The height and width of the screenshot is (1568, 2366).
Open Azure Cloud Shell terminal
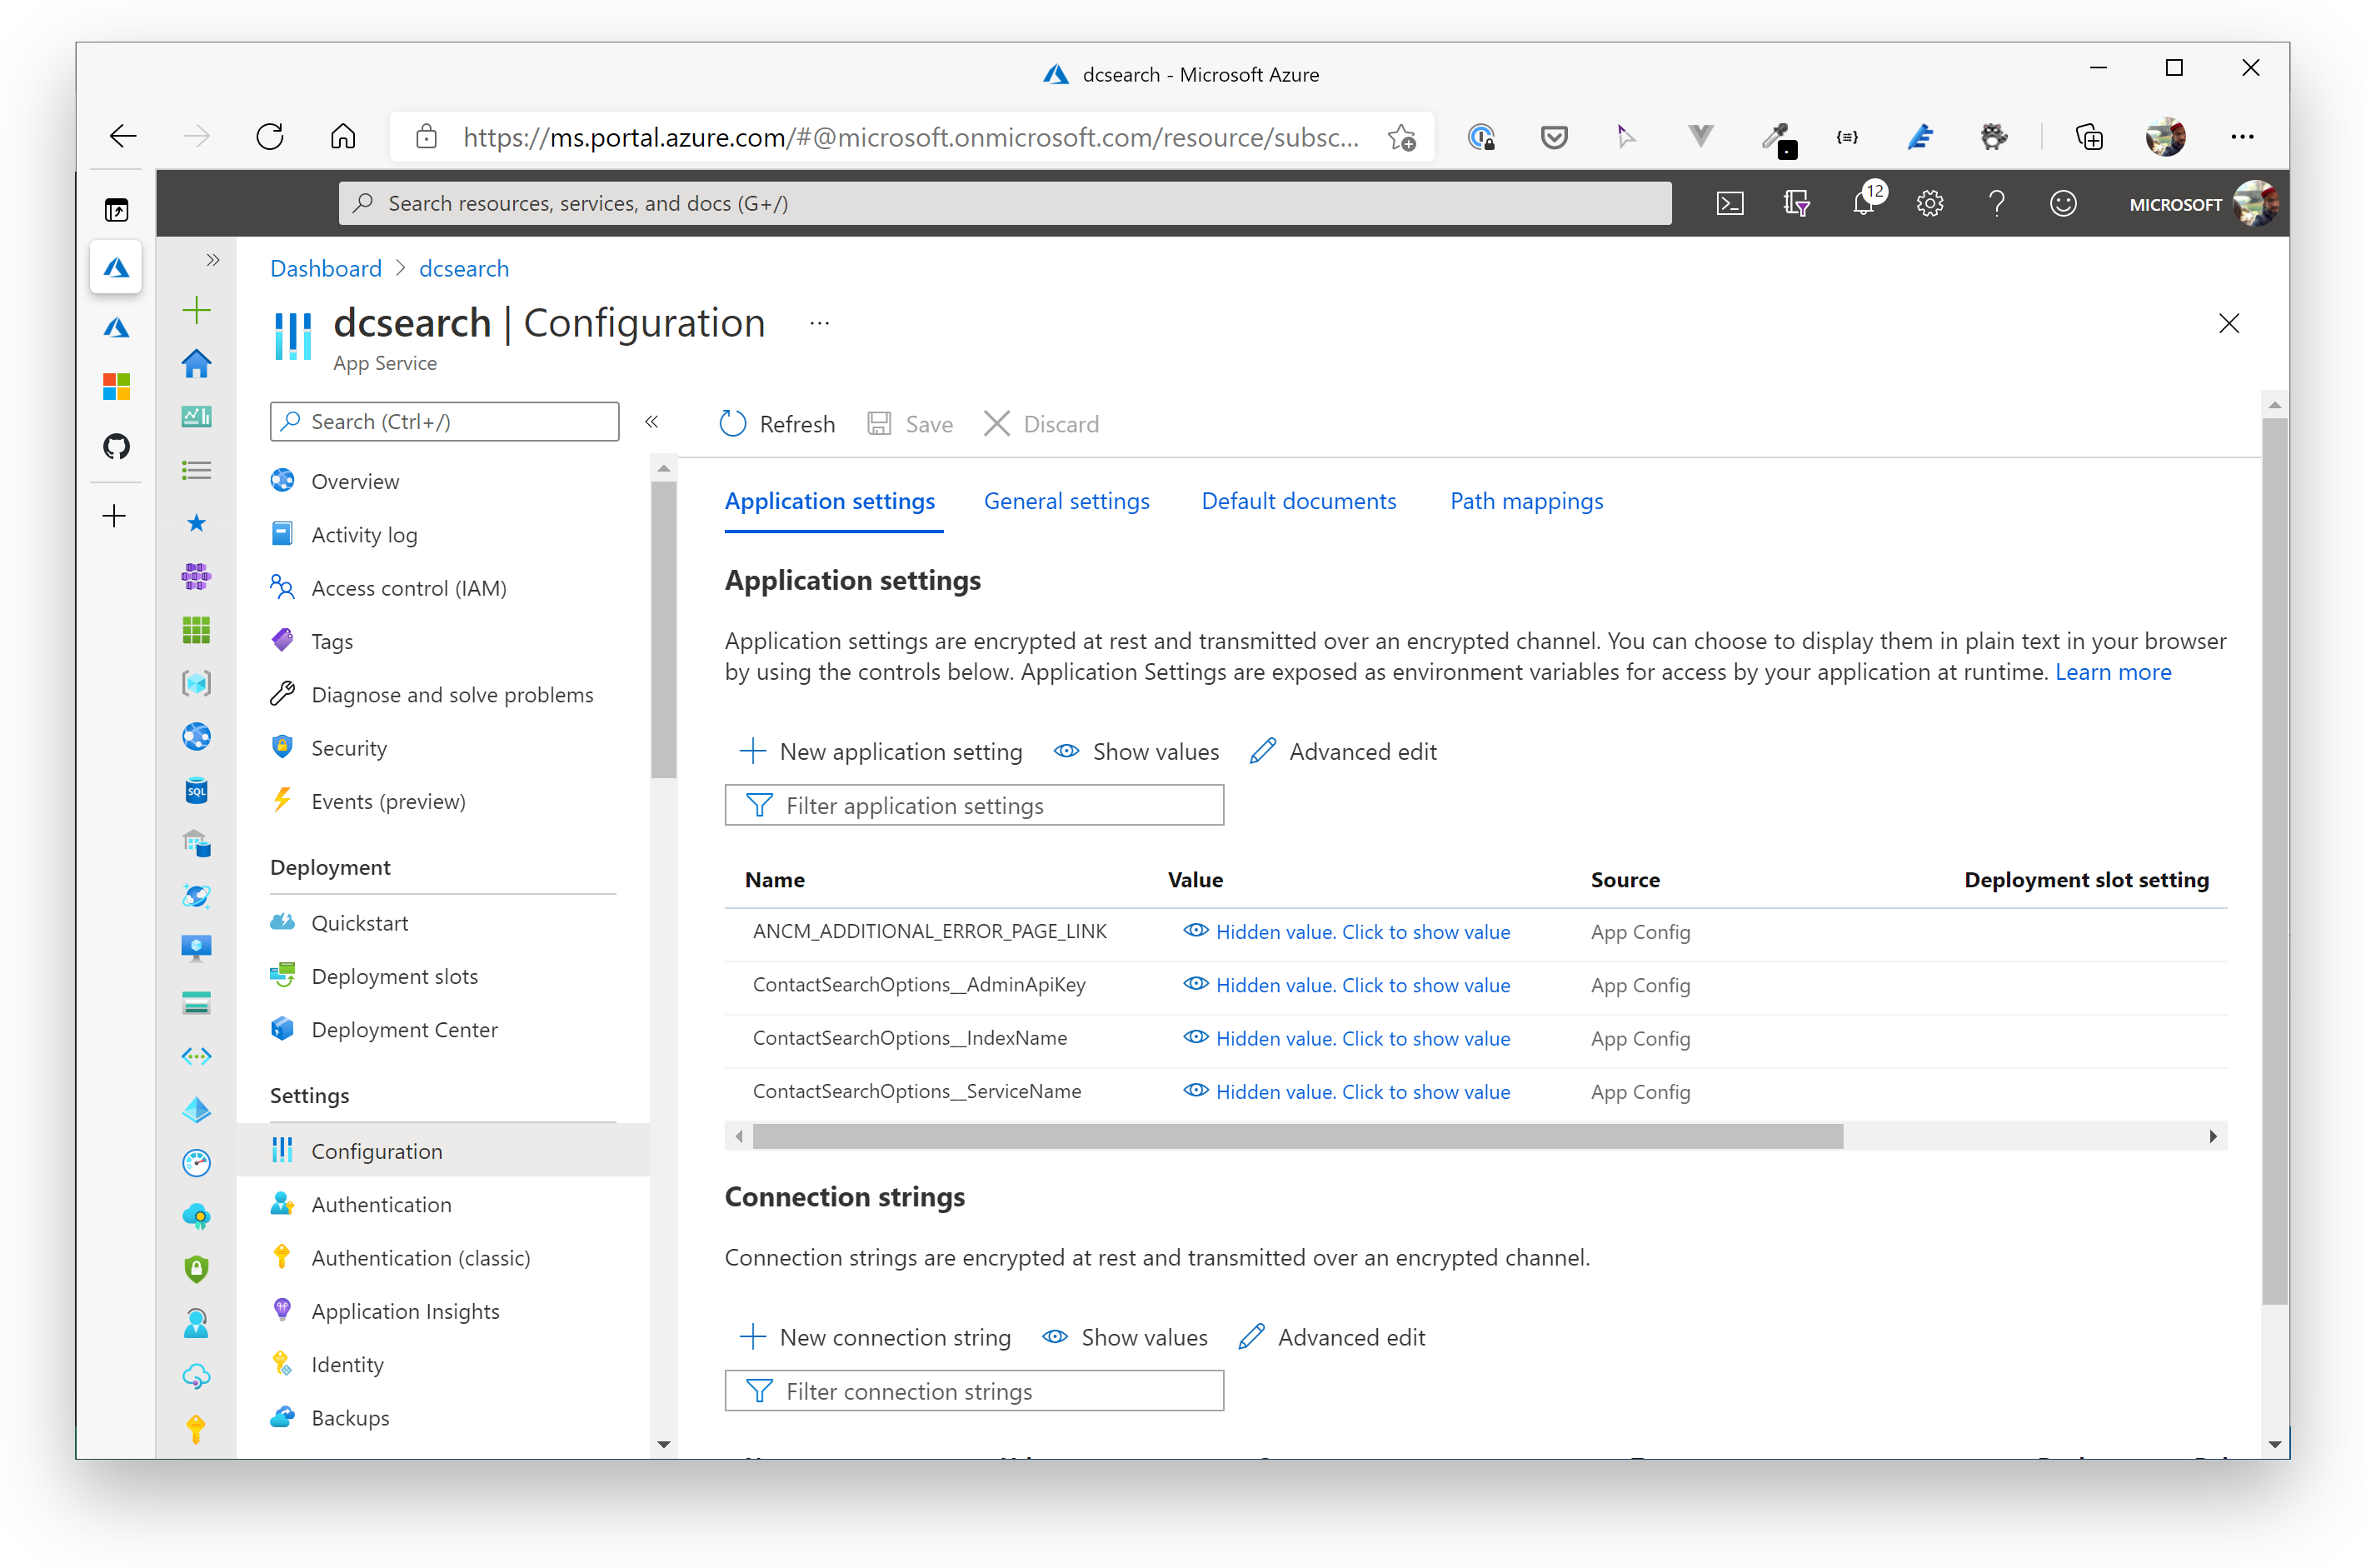pos(1731,203)
